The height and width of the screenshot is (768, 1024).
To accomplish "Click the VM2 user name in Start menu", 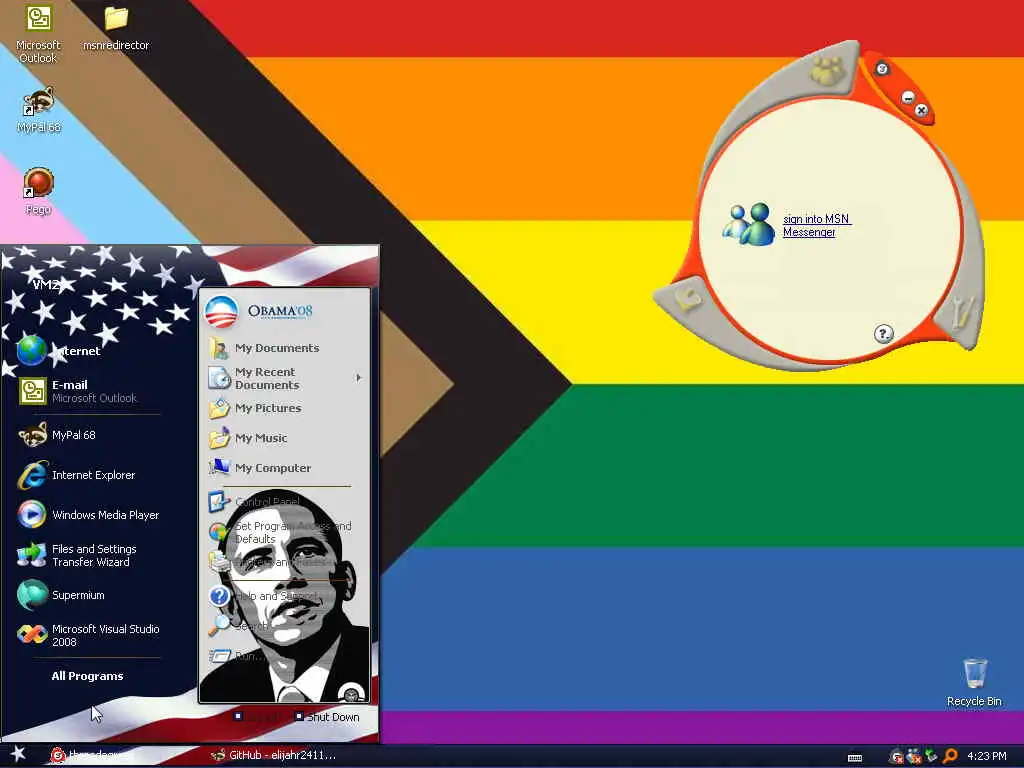I will pyautogui.click(x=46, y=285).
